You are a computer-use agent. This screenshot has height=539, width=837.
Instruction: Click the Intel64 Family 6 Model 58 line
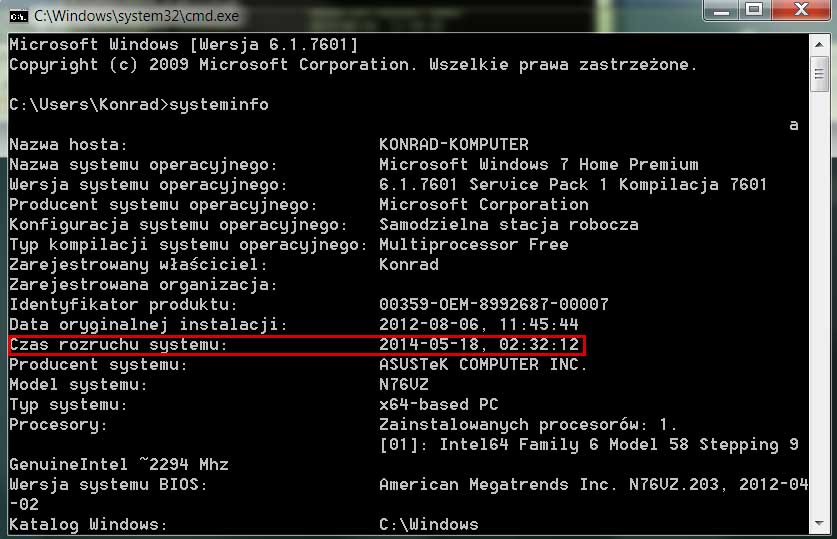tap(589, 445)
